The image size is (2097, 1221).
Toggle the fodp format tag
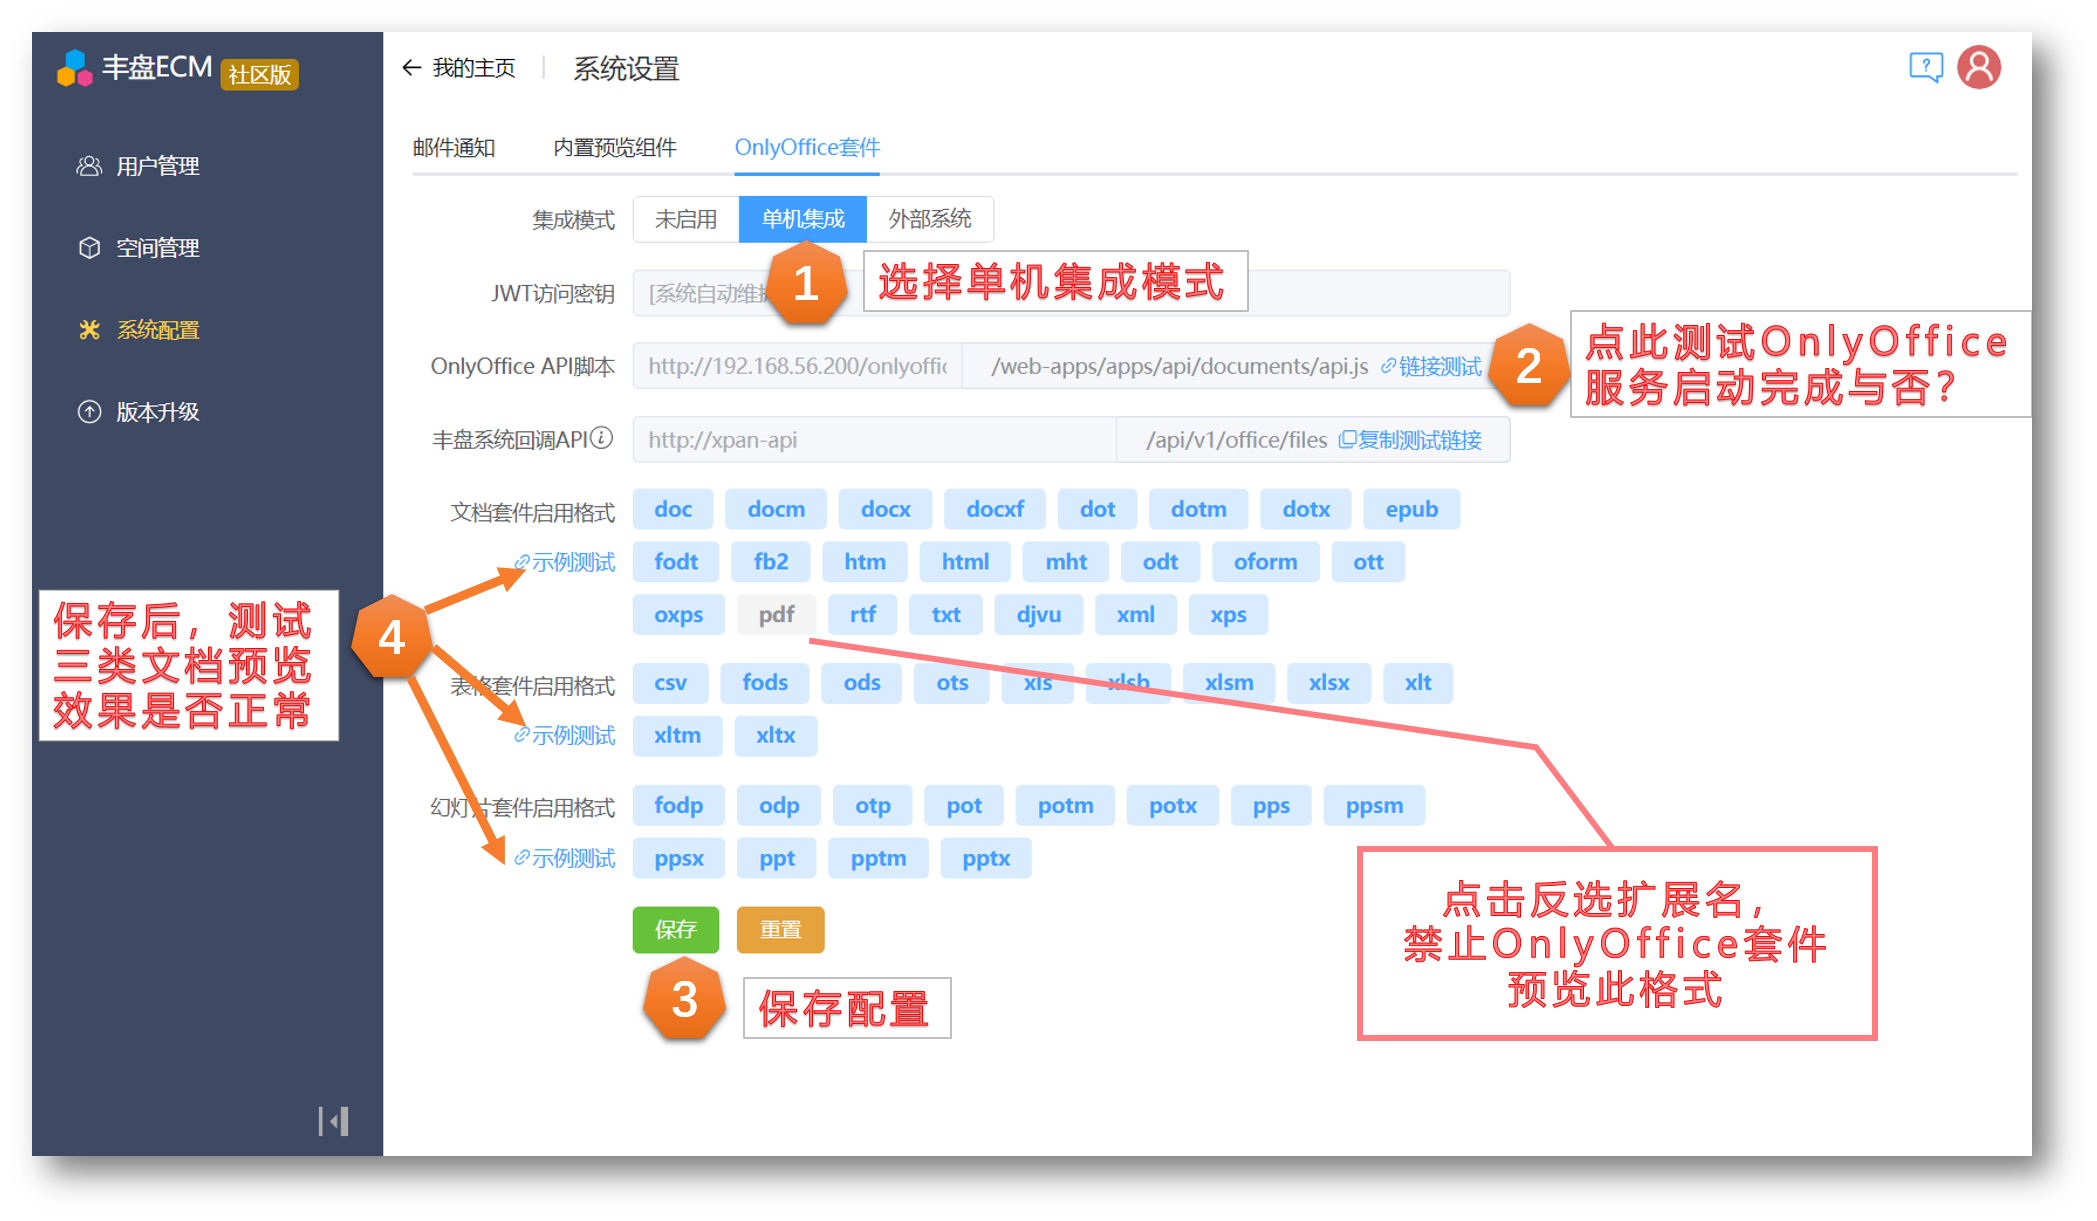pos(679,806)
